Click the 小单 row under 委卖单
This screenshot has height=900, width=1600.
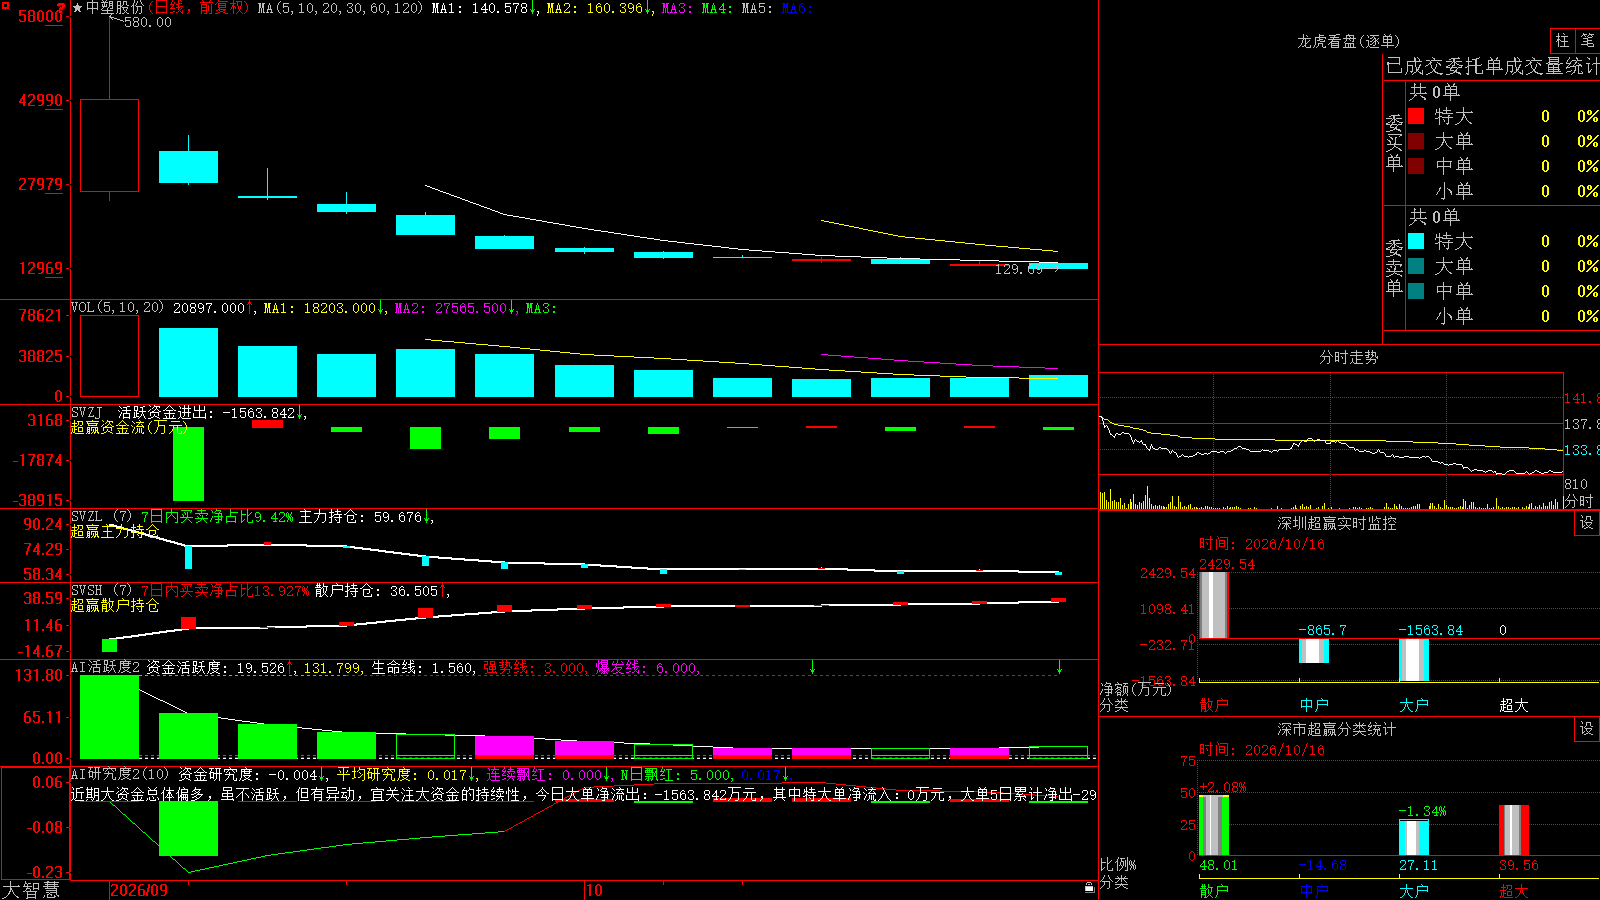click(1502, 316)
